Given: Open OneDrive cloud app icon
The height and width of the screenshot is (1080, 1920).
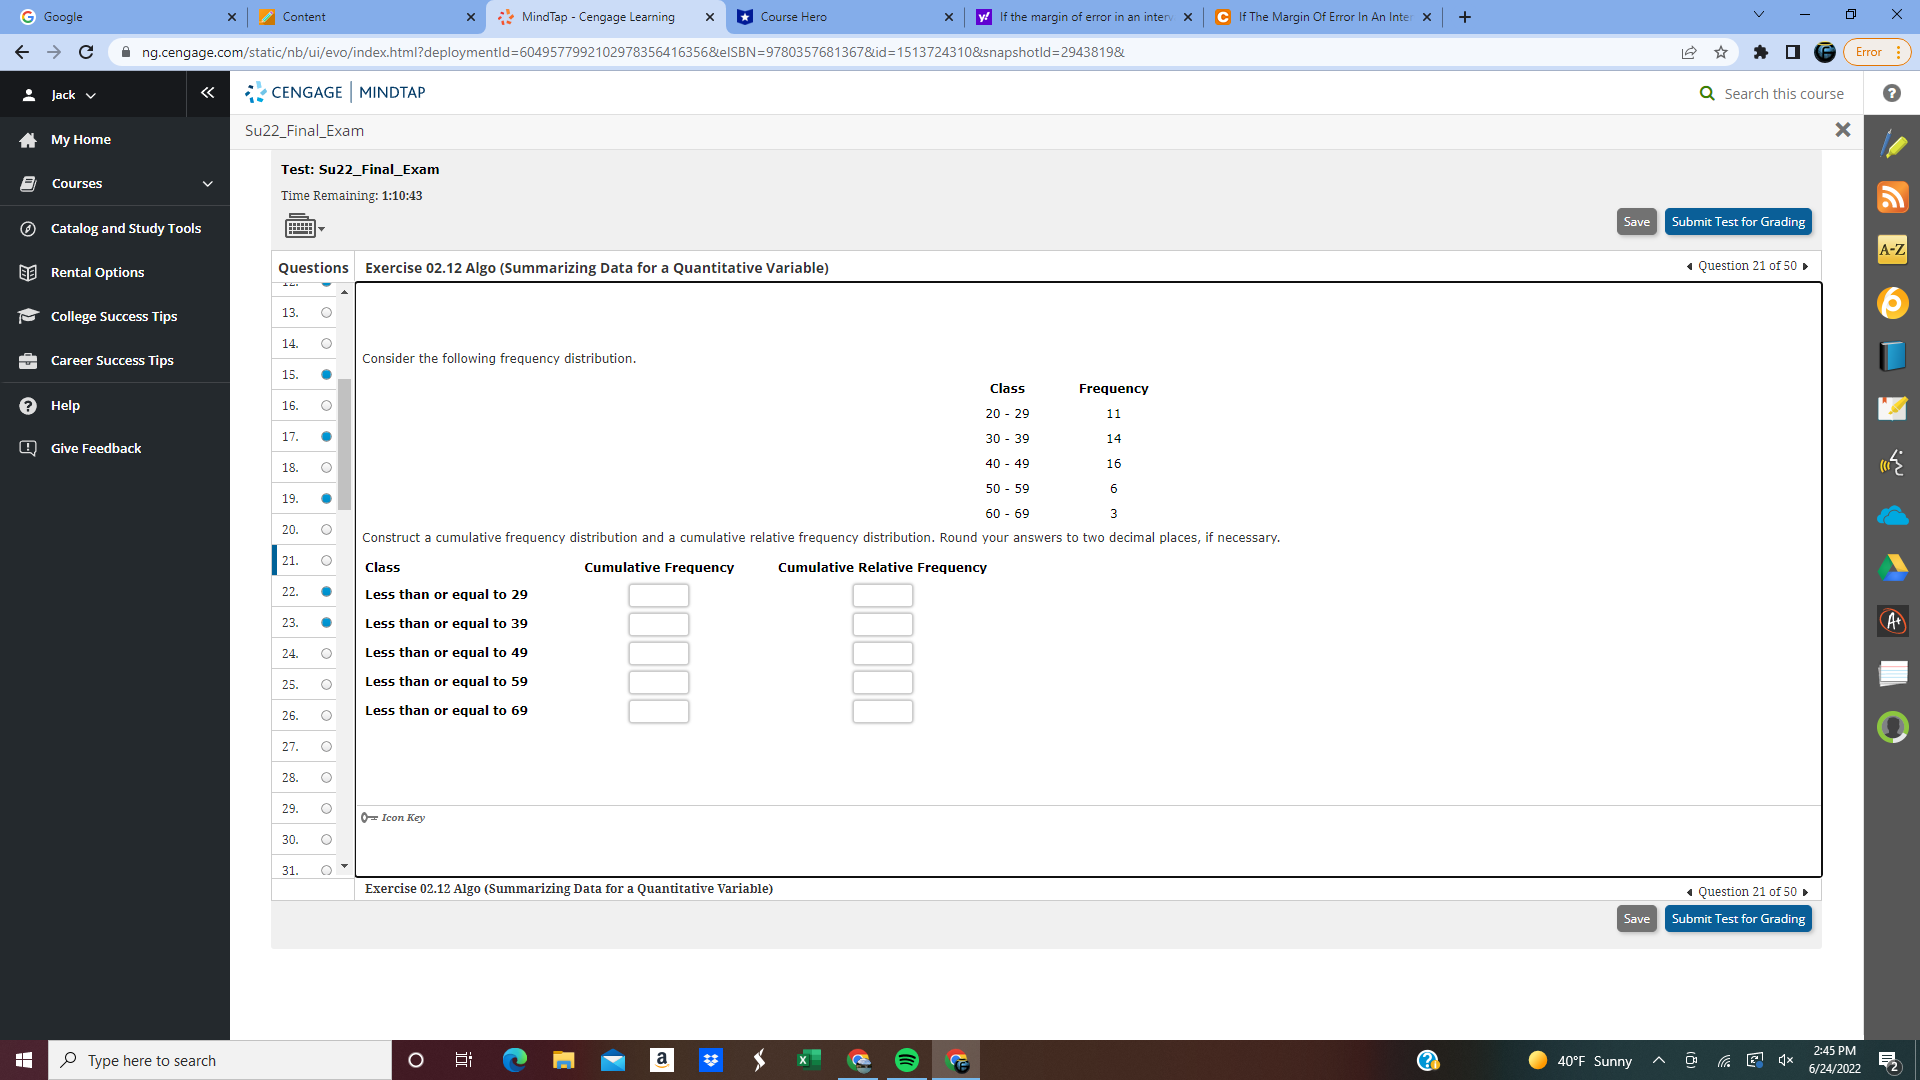Looking at the screenshot, I should [x=1893, y=515].
